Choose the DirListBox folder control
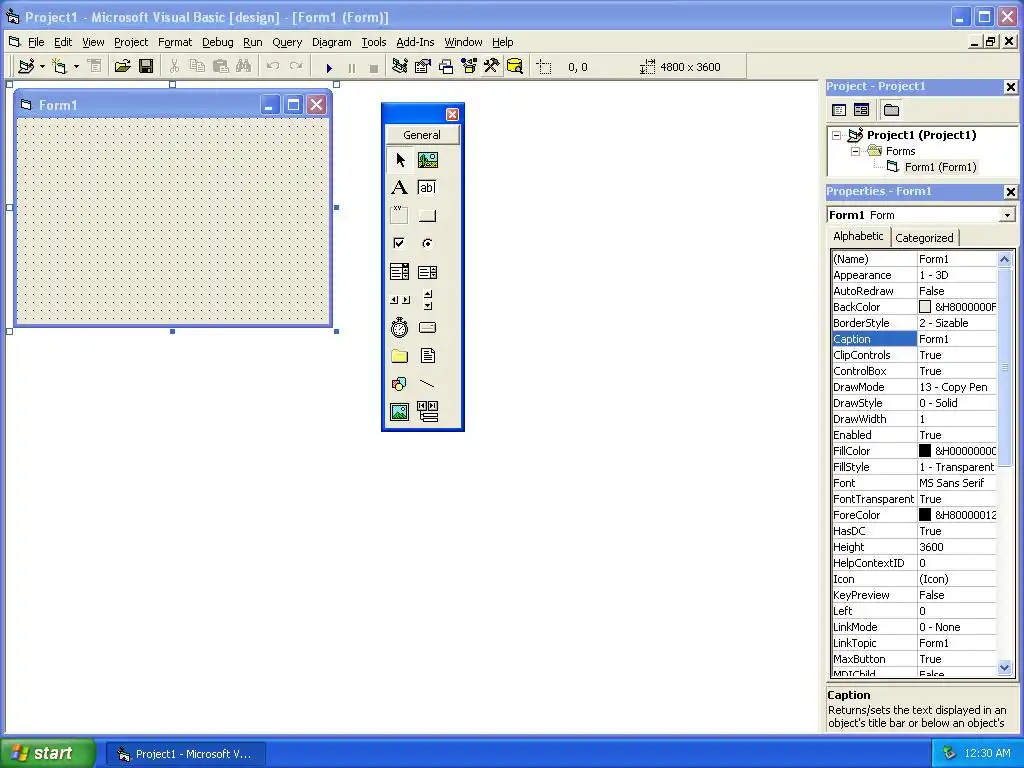This screenshot has width=1024, height=768. tap(400, 356)
